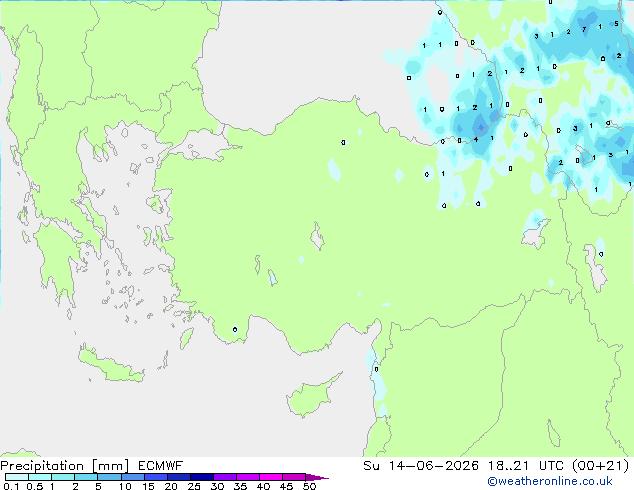Click the forecast date 'Su 14-06-2026'
Screen dimensions: 634x490
tap(421, 466)
